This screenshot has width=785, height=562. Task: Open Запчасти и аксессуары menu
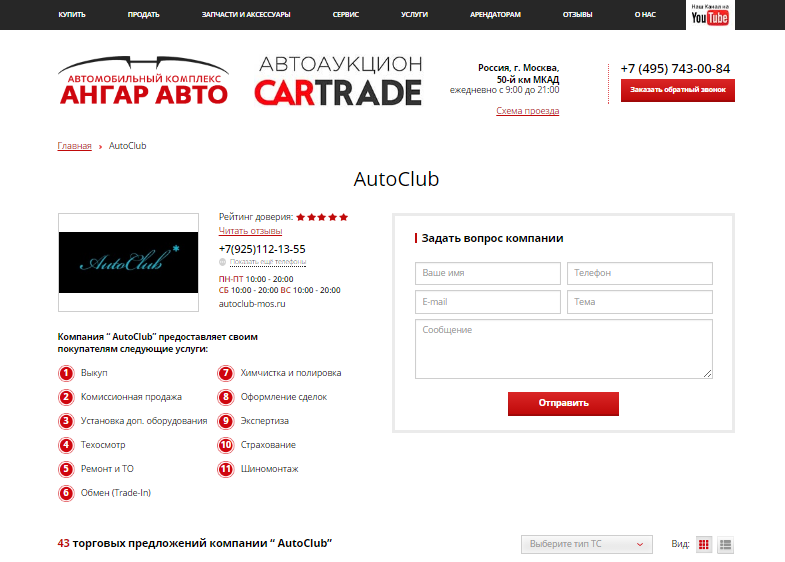click(246, 15)
